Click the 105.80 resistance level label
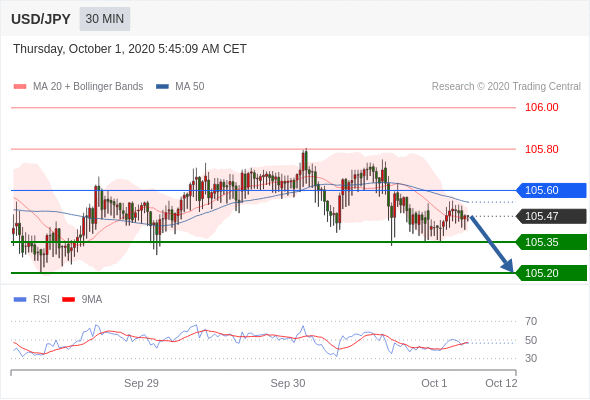590x400 pixels. click(542, 149)
